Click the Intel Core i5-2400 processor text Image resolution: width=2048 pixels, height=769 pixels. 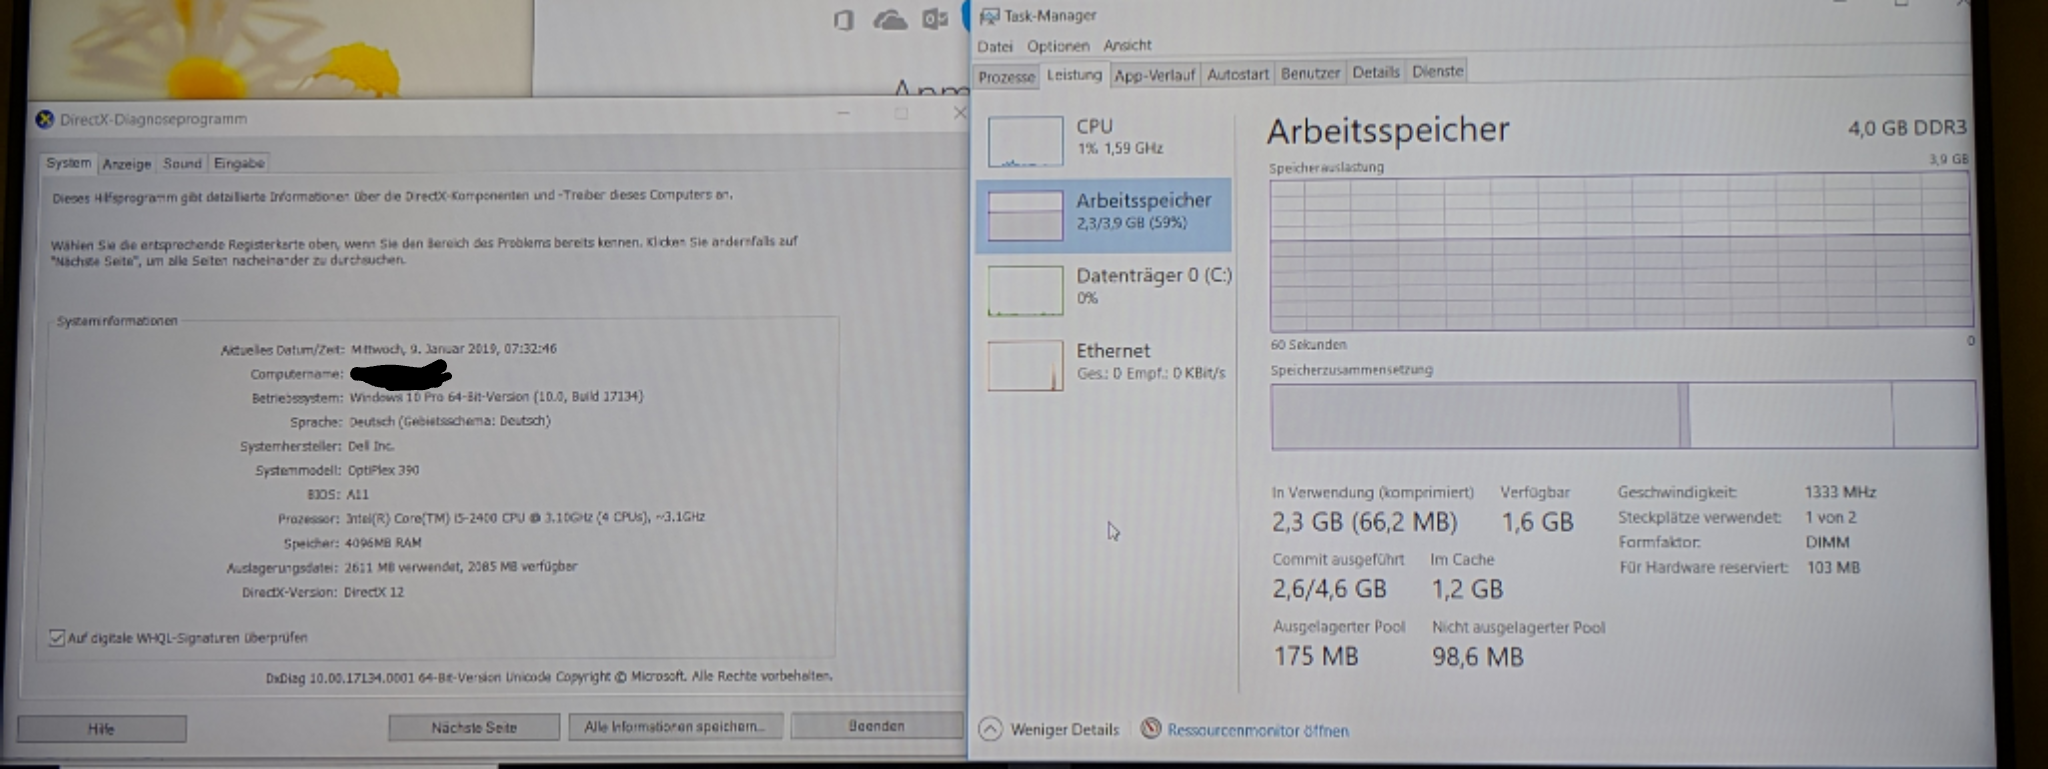coord(525,517)
